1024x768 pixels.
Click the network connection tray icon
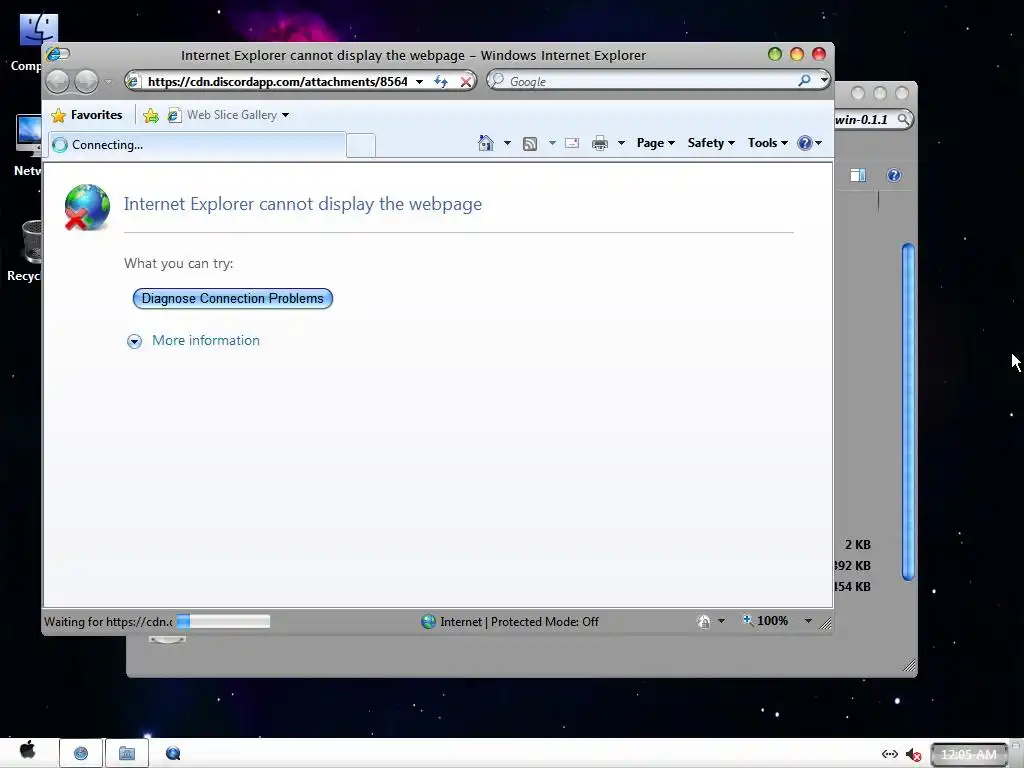(x=889, y=754)
